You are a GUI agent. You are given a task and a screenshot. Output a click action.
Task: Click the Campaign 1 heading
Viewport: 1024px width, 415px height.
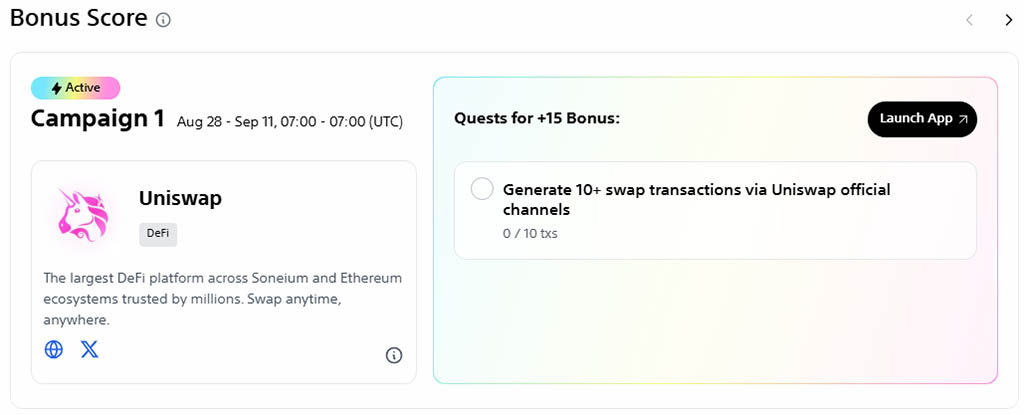click(98, 119)
